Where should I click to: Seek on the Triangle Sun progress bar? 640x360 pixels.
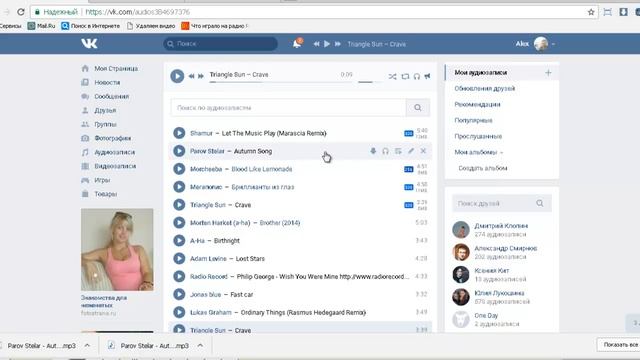(x=281, y=82)
